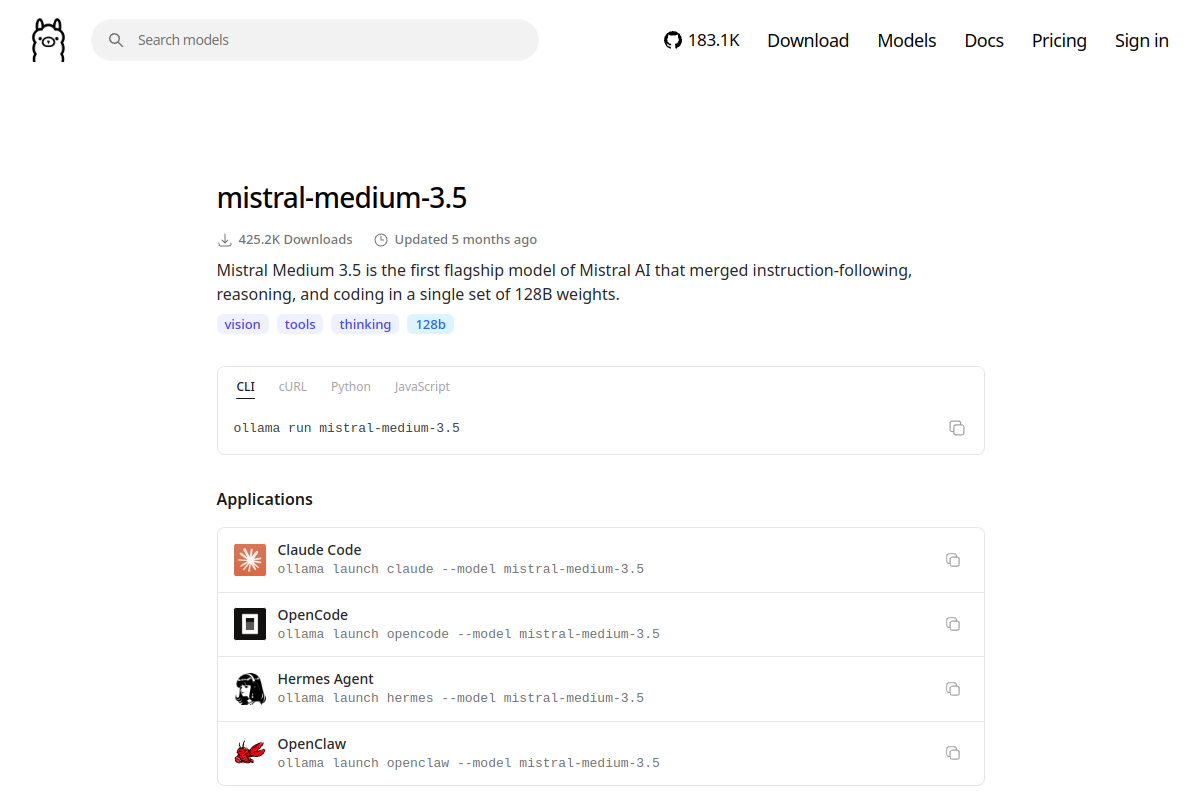Open the GitHub icon link
1200x800 pixels.
coord(673,40)
